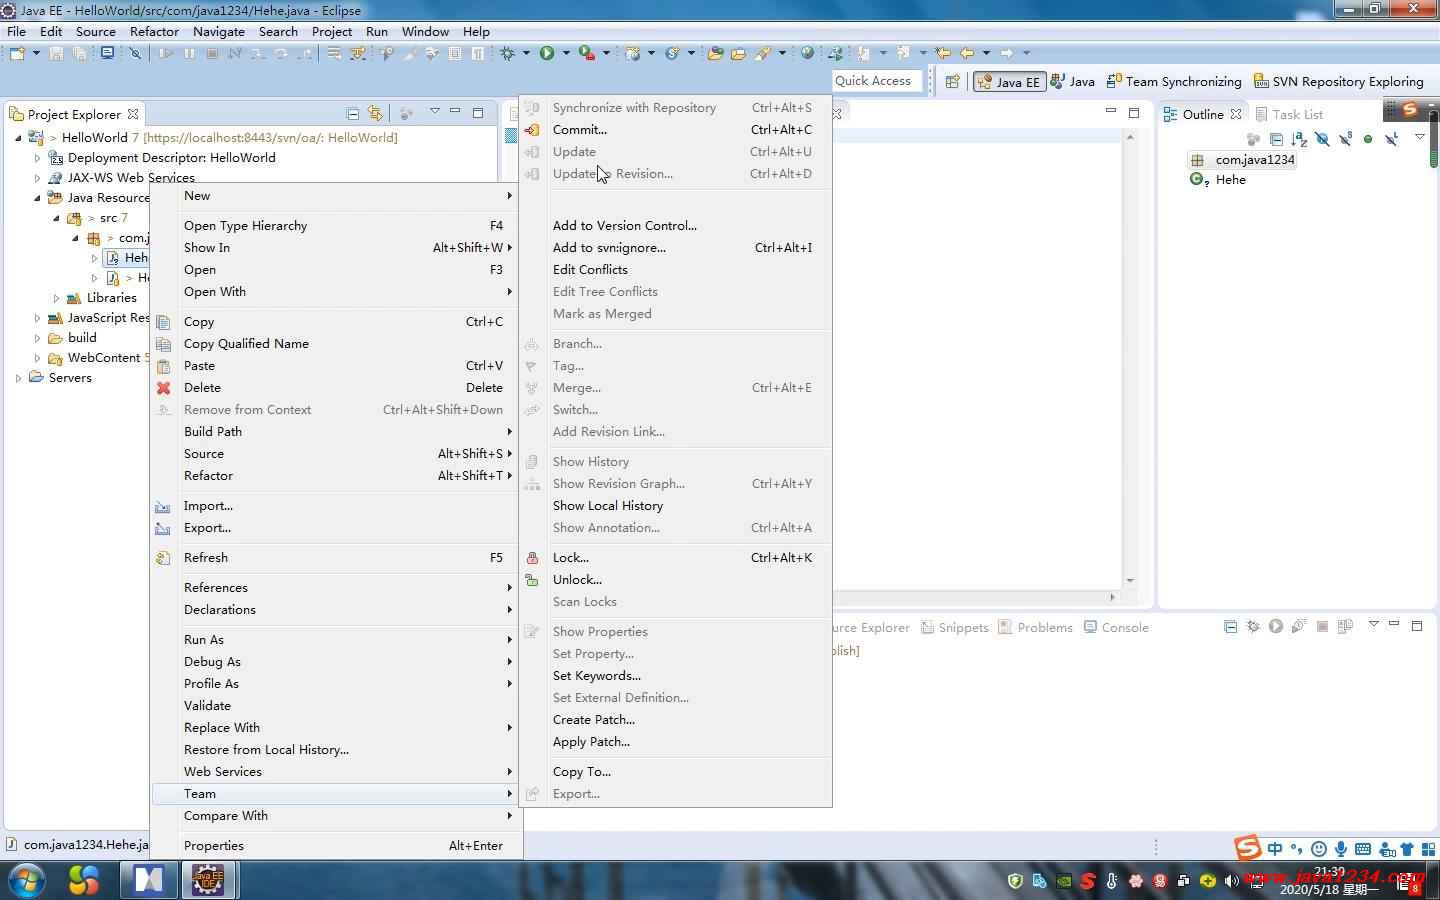Select Copy Qualified Name
The image size is (1440, 900).
click(x=335, y=344)
